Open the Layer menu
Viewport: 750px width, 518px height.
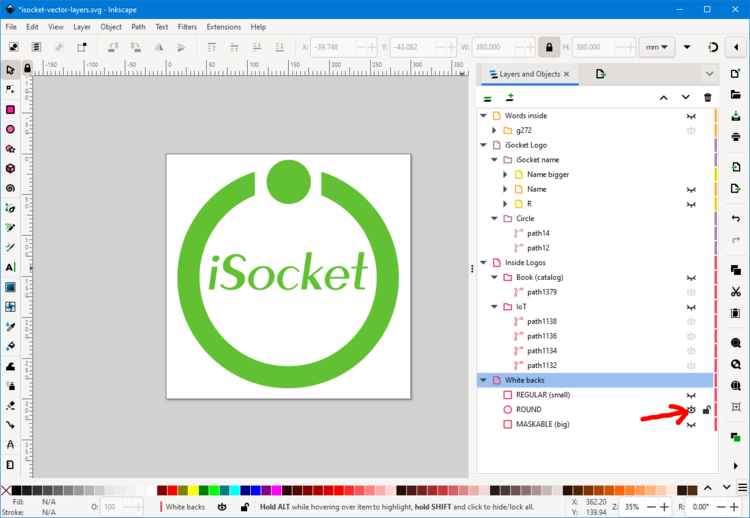click(82, 27)
